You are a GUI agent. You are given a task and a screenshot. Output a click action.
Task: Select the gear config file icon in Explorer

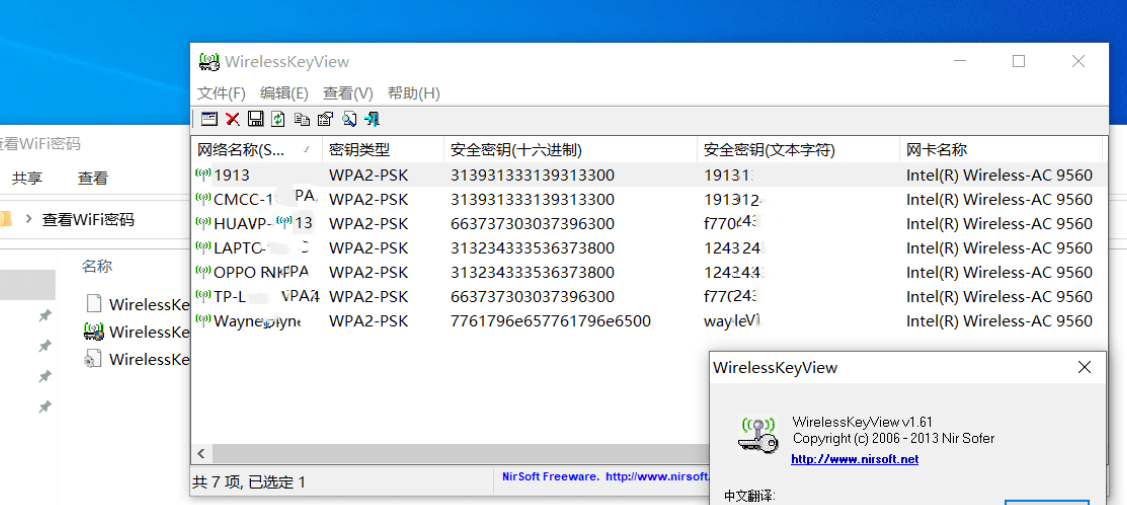93,358
